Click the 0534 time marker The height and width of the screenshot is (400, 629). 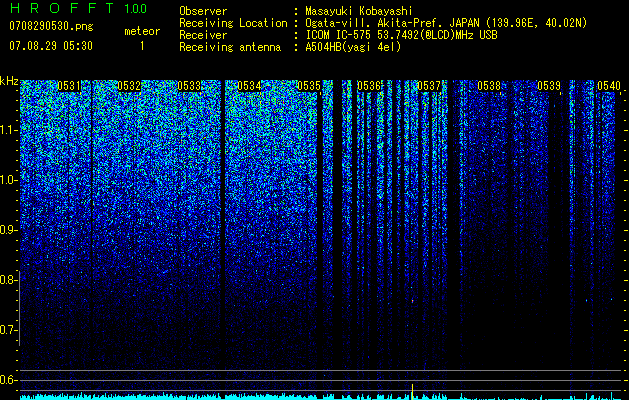tap(249, 86)
